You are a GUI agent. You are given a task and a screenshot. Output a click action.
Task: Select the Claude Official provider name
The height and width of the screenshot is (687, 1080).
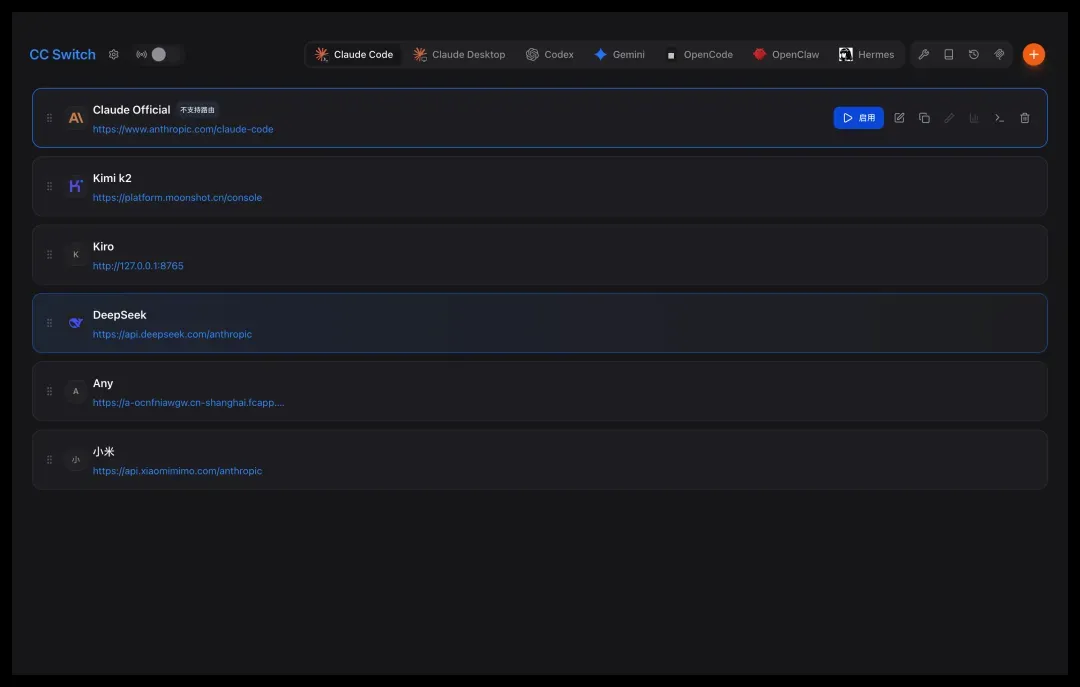[131, 110]
